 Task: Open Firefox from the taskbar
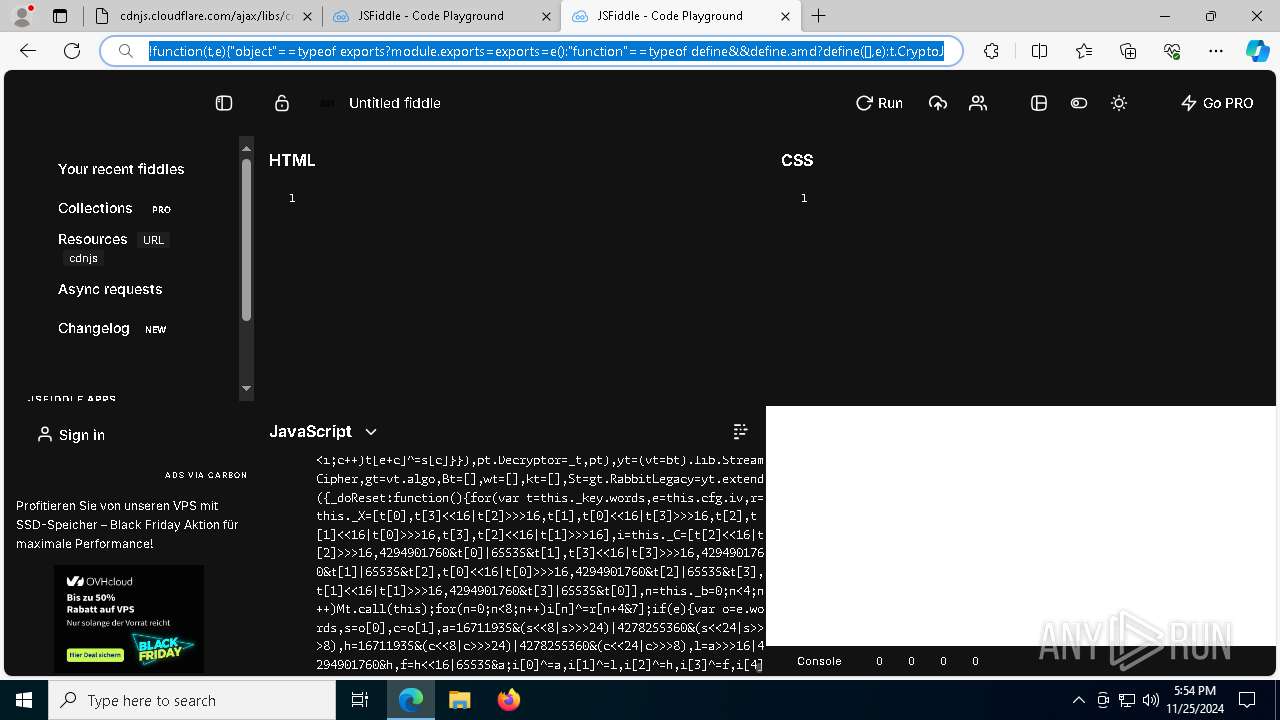508,700
